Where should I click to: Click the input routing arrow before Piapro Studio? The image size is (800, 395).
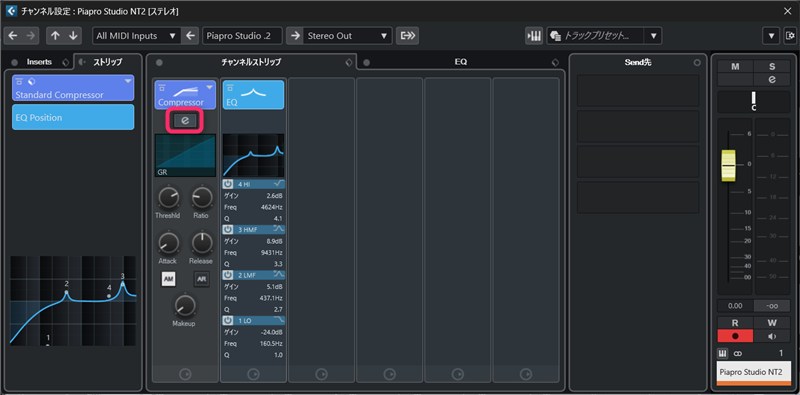tap(190, 36)
